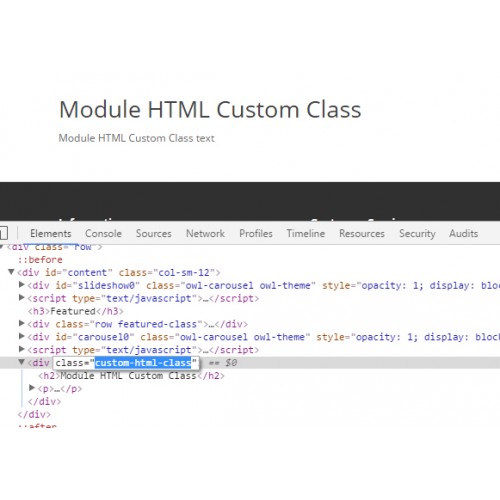Click the partially visible device mode icon

(3, 233)
